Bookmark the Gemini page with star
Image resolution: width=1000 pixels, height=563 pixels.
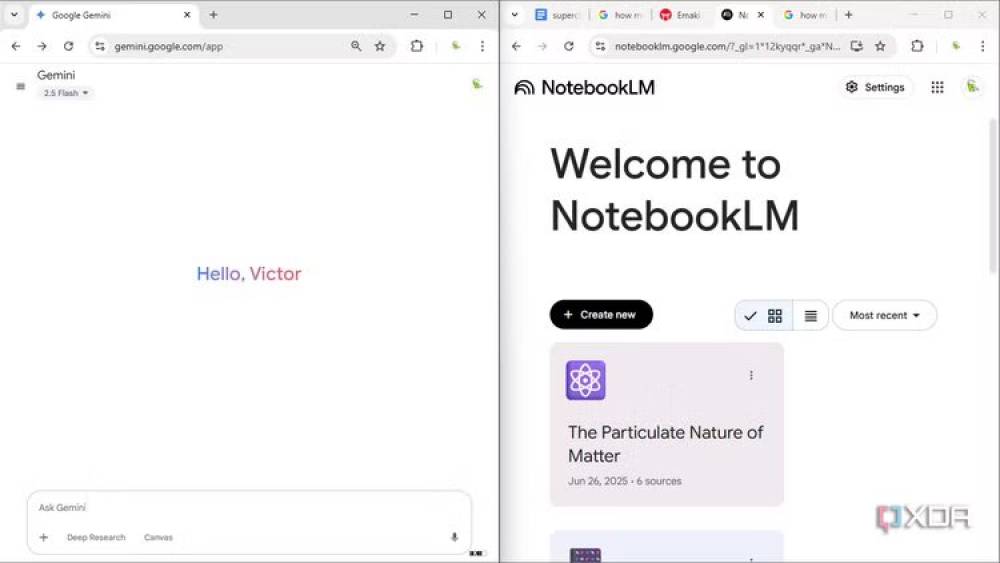click(x=380, y=46)
